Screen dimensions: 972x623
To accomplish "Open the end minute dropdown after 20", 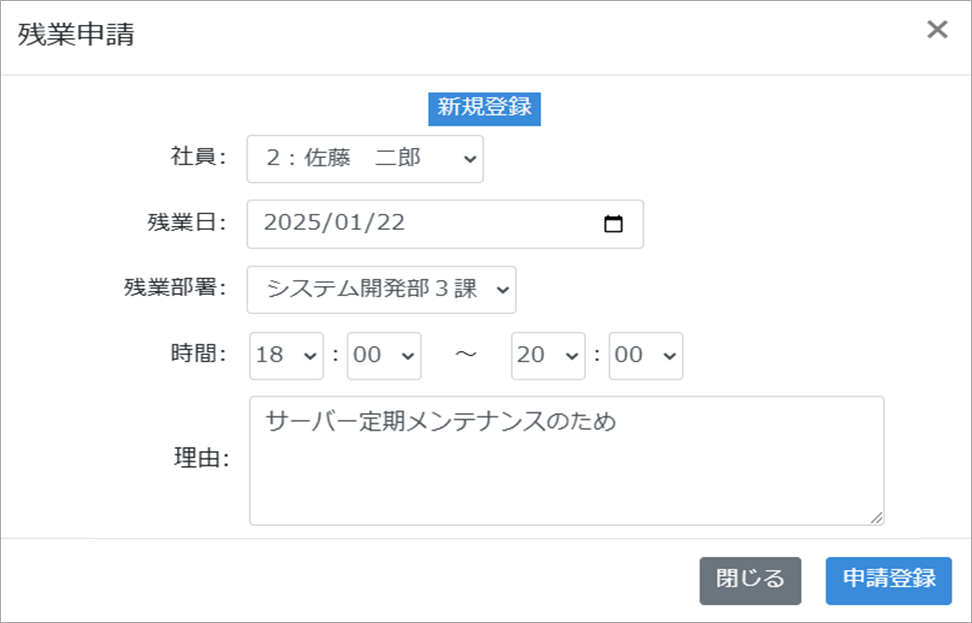I will pyautogui.click(x=645, y=356).
